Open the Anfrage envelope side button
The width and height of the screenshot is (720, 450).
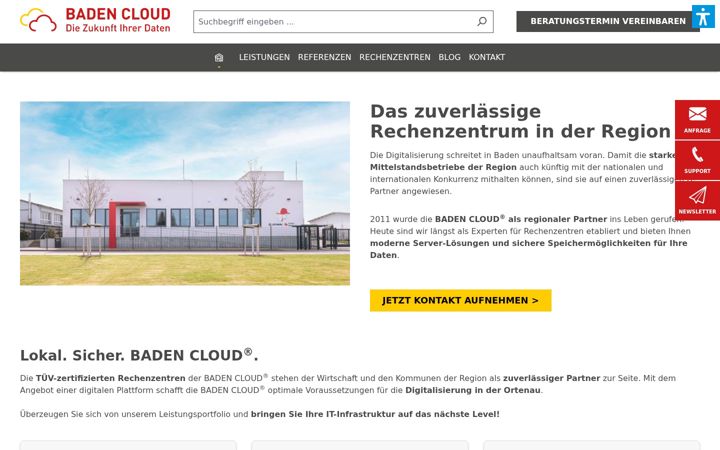point(697,120)
